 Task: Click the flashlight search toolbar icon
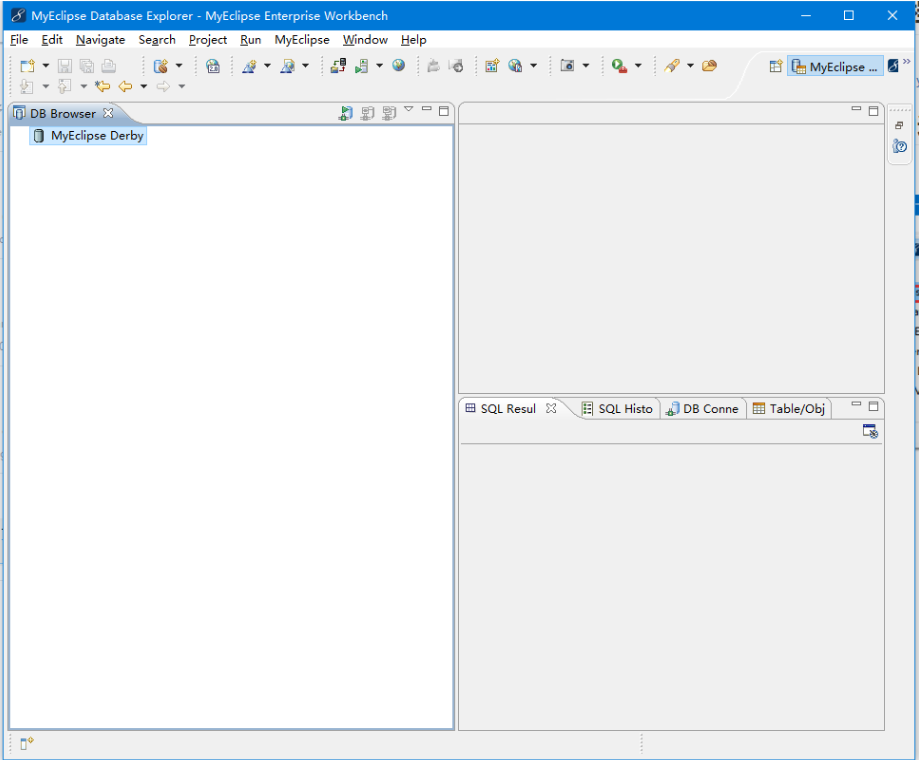tap(672, 66)
